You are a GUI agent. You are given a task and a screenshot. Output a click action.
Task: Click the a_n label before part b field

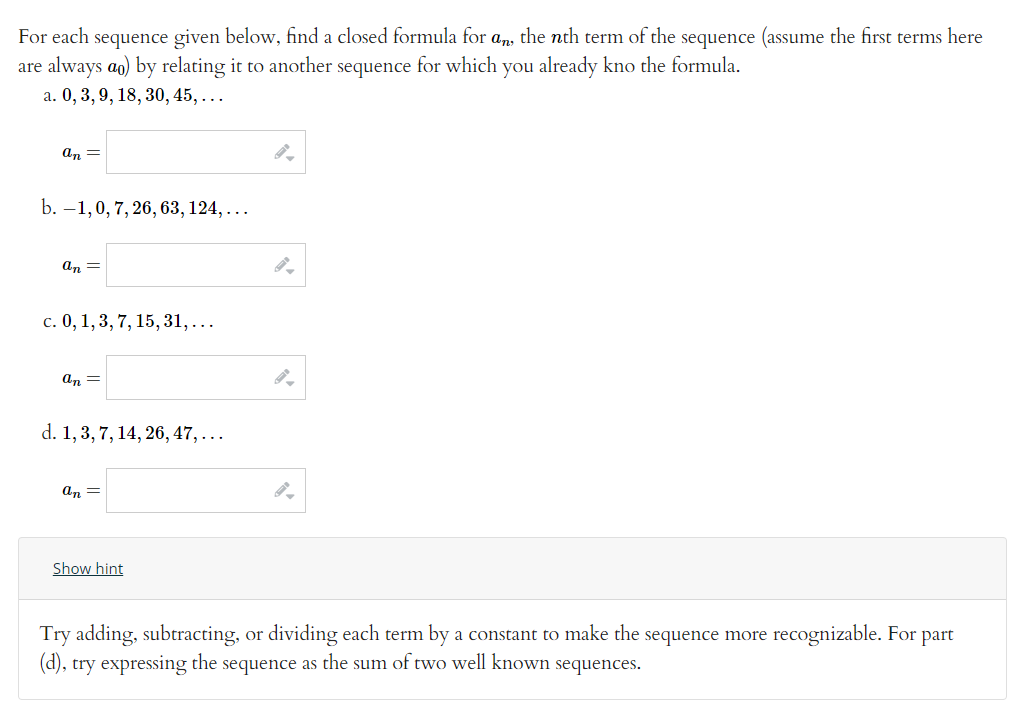[x=73, y=264]
